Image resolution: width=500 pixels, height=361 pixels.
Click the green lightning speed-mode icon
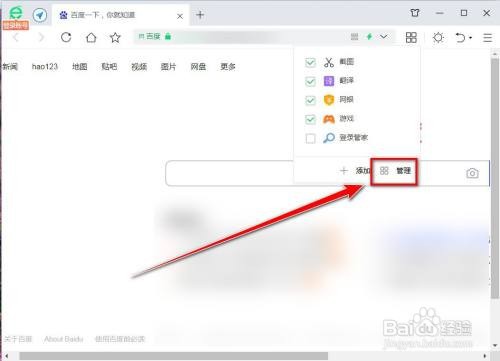click(369, 37)
